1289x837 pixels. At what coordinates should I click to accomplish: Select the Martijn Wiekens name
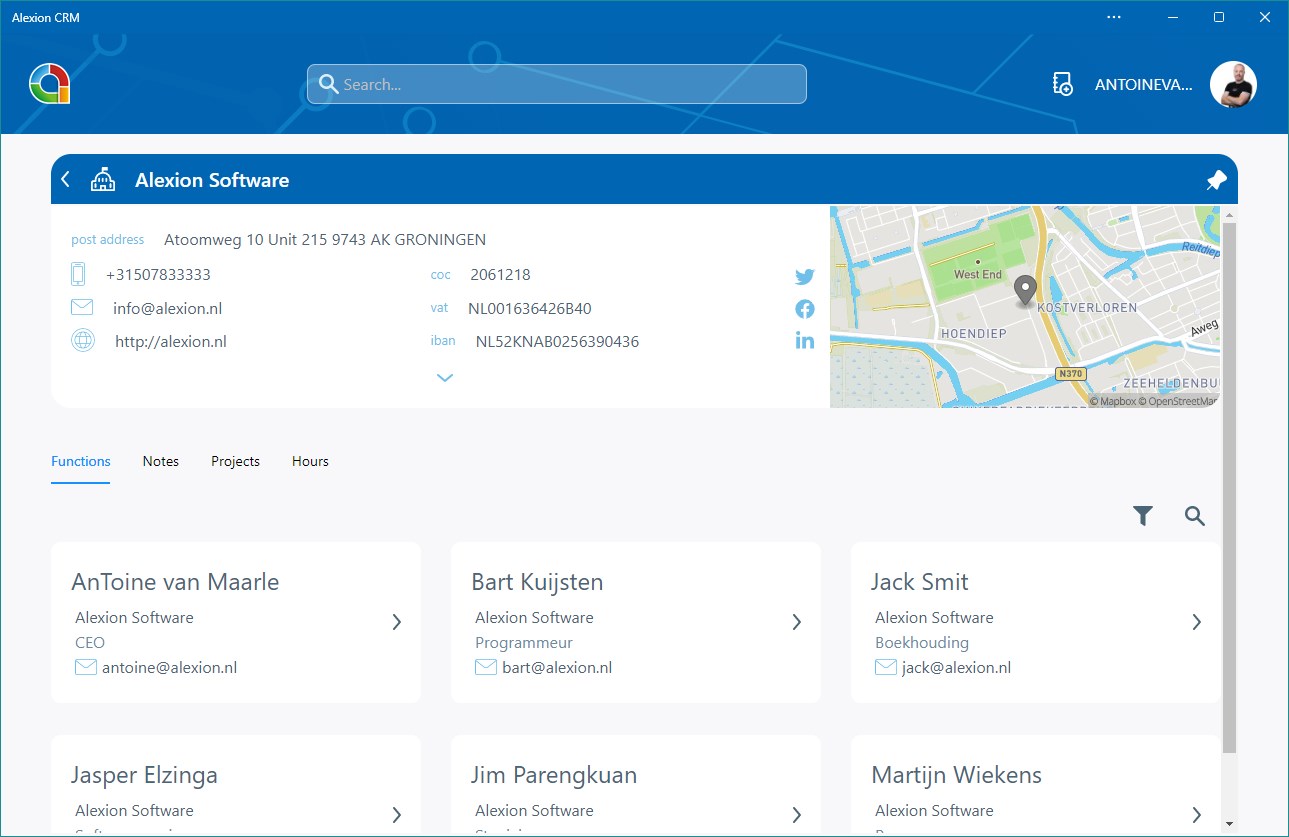tap(957, 775)
